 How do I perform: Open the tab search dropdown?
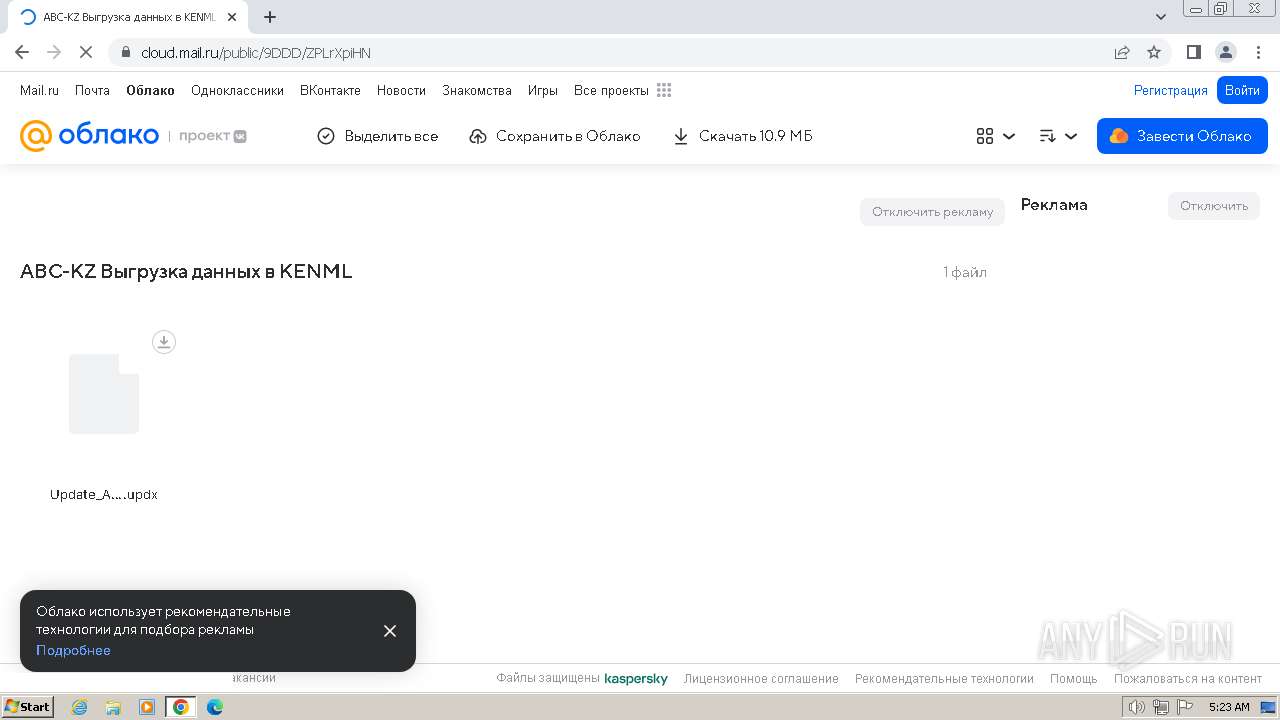1161,17
